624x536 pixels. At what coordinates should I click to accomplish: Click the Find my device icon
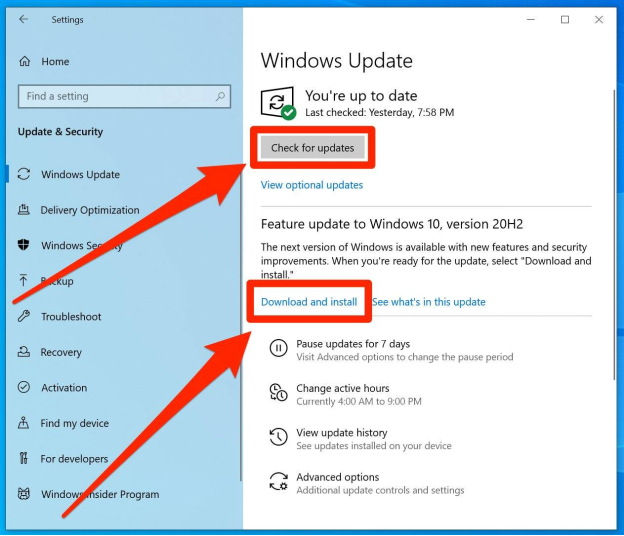23,423
